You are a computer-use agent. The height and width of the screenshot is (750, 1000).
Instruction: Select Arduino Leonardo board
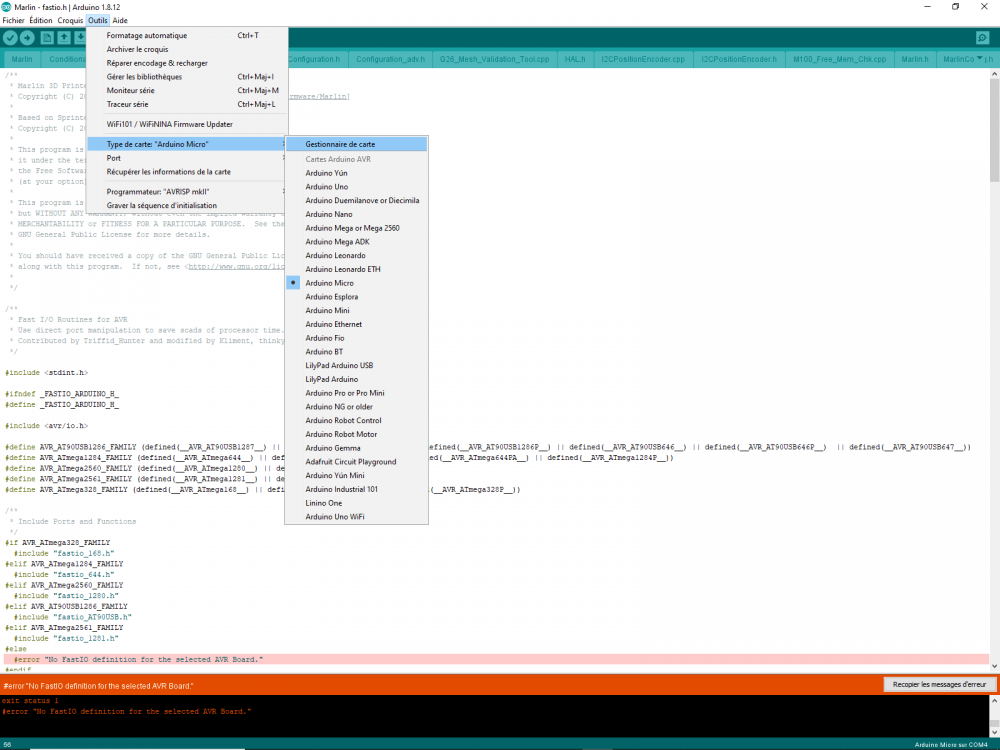tap(357, 256)
